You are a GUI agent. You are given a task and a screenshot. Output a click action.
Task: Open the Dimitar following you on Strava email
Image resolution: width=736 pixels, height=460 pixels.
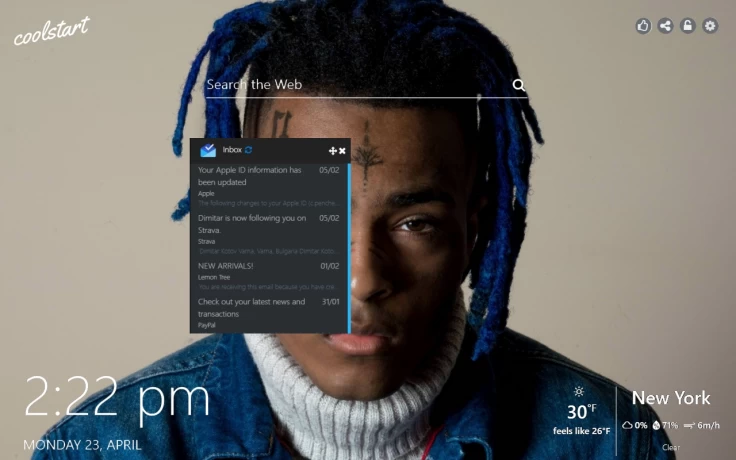[x=269, y=234]
